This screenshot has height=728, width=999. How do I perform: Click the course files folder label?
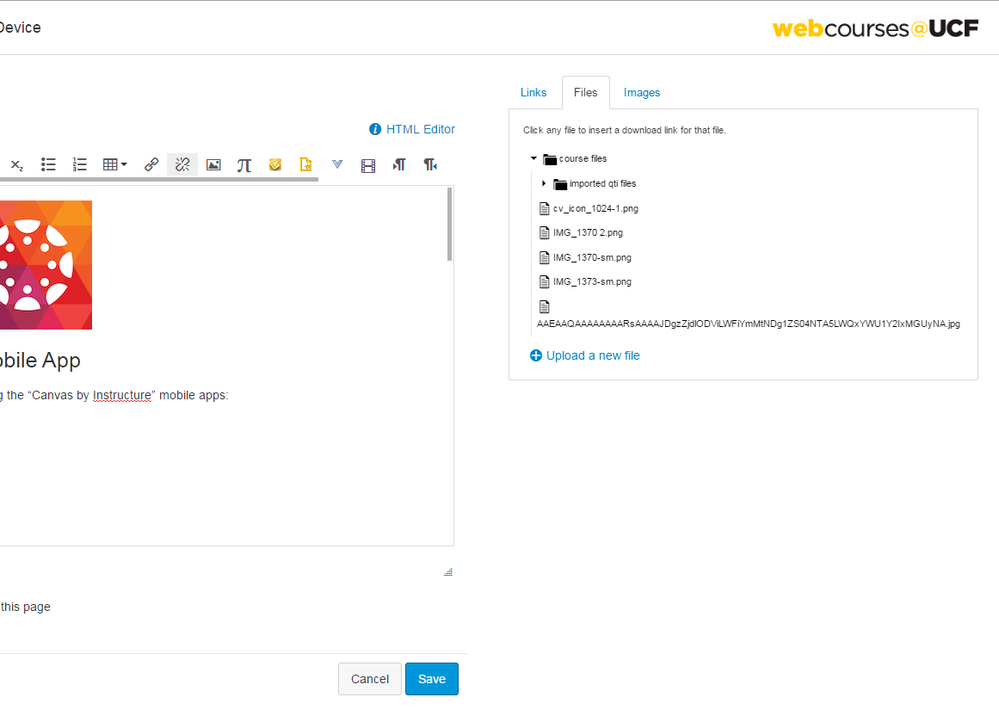pos(582,159)
